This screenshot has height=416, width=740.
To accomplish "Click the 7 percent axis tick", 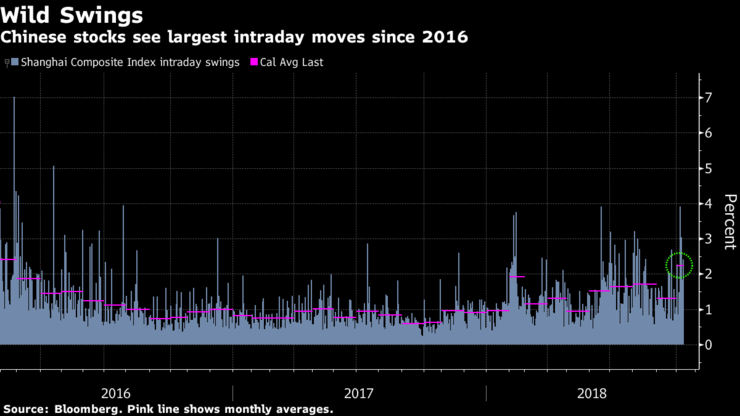I will pyautogui.click(x=708, y=98).
